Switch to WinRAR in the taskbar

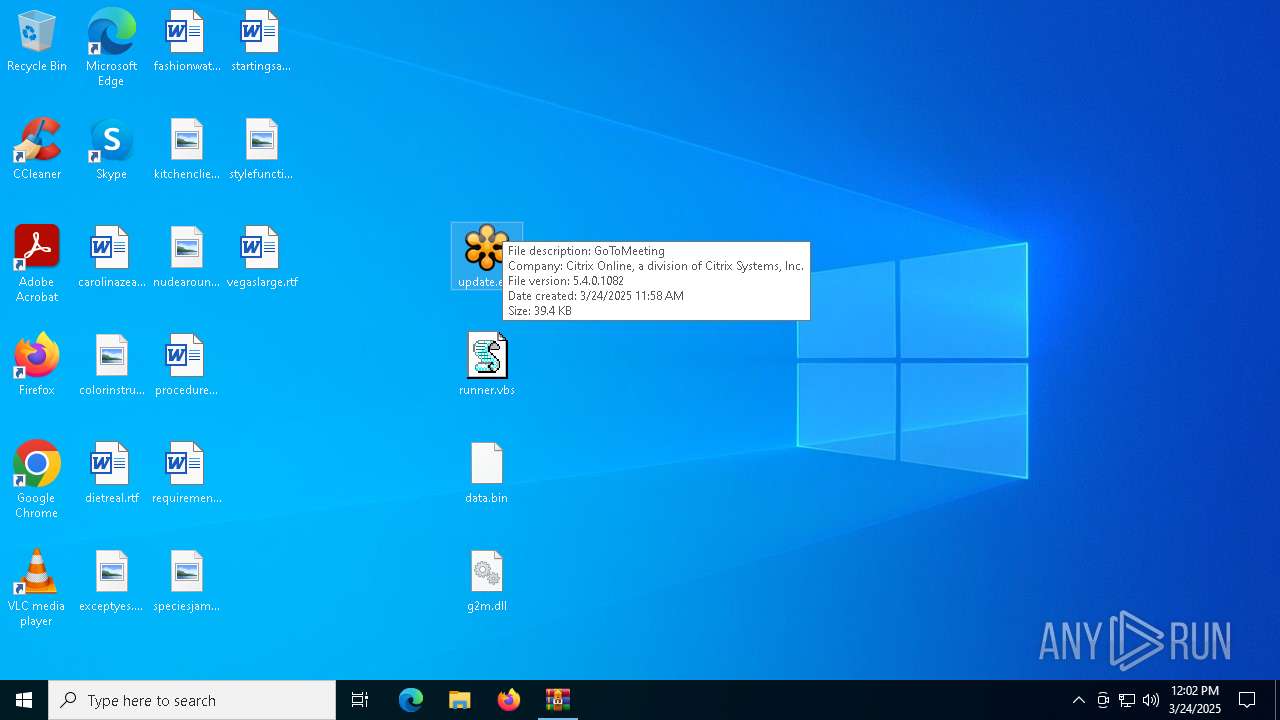[x=557, y=700]
